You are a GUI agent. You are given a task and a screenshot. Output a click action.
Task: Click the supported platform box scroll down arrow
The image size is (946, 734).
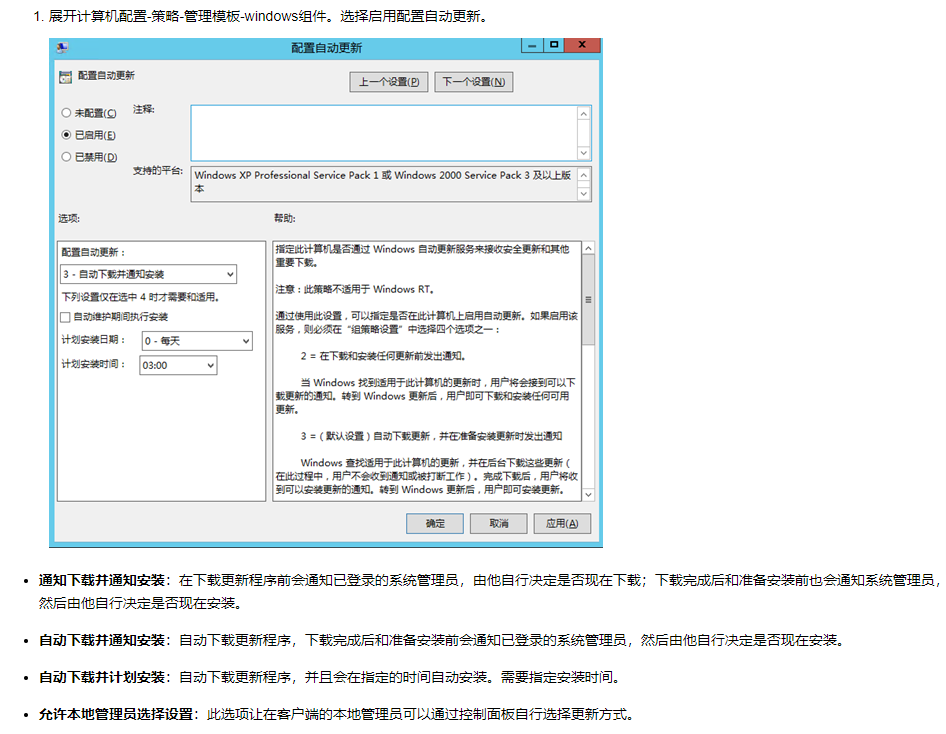583,194
